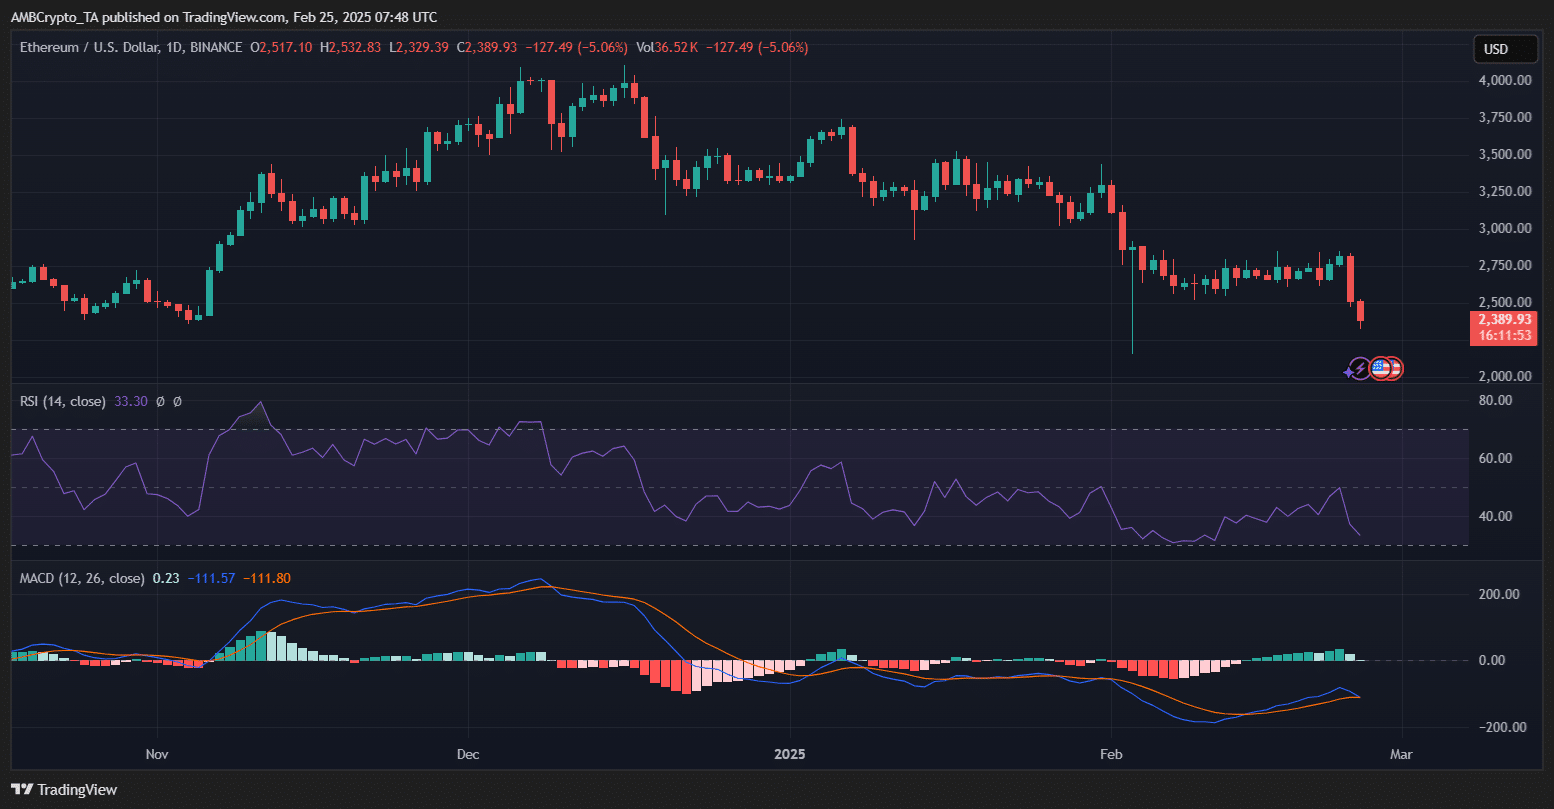The width and height of the screenshot is (1554, 809).
Task: Click the front US flag economic event icon
Action: point(1380,368)
